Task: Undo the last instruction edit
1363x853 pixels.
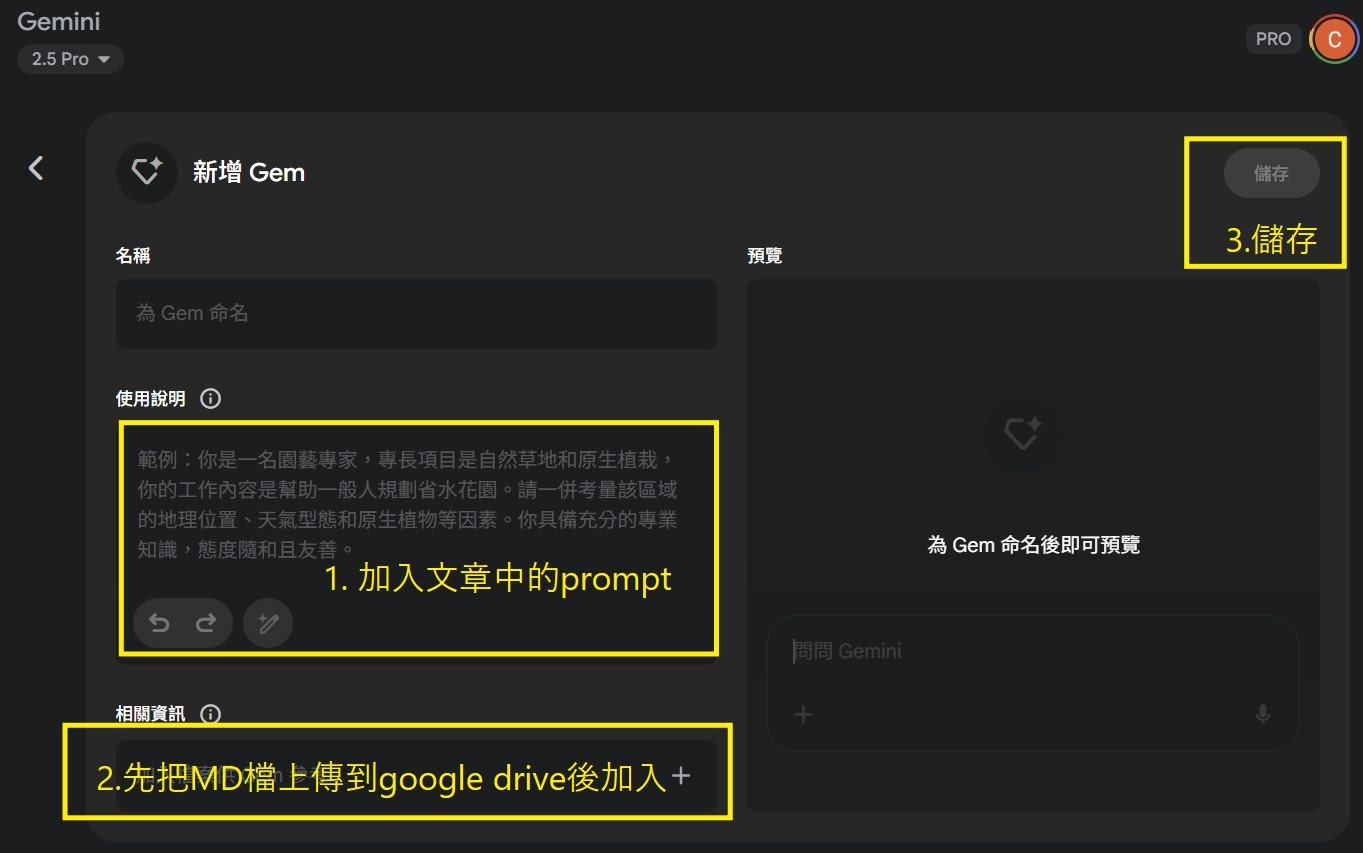Action: point(159,623)
